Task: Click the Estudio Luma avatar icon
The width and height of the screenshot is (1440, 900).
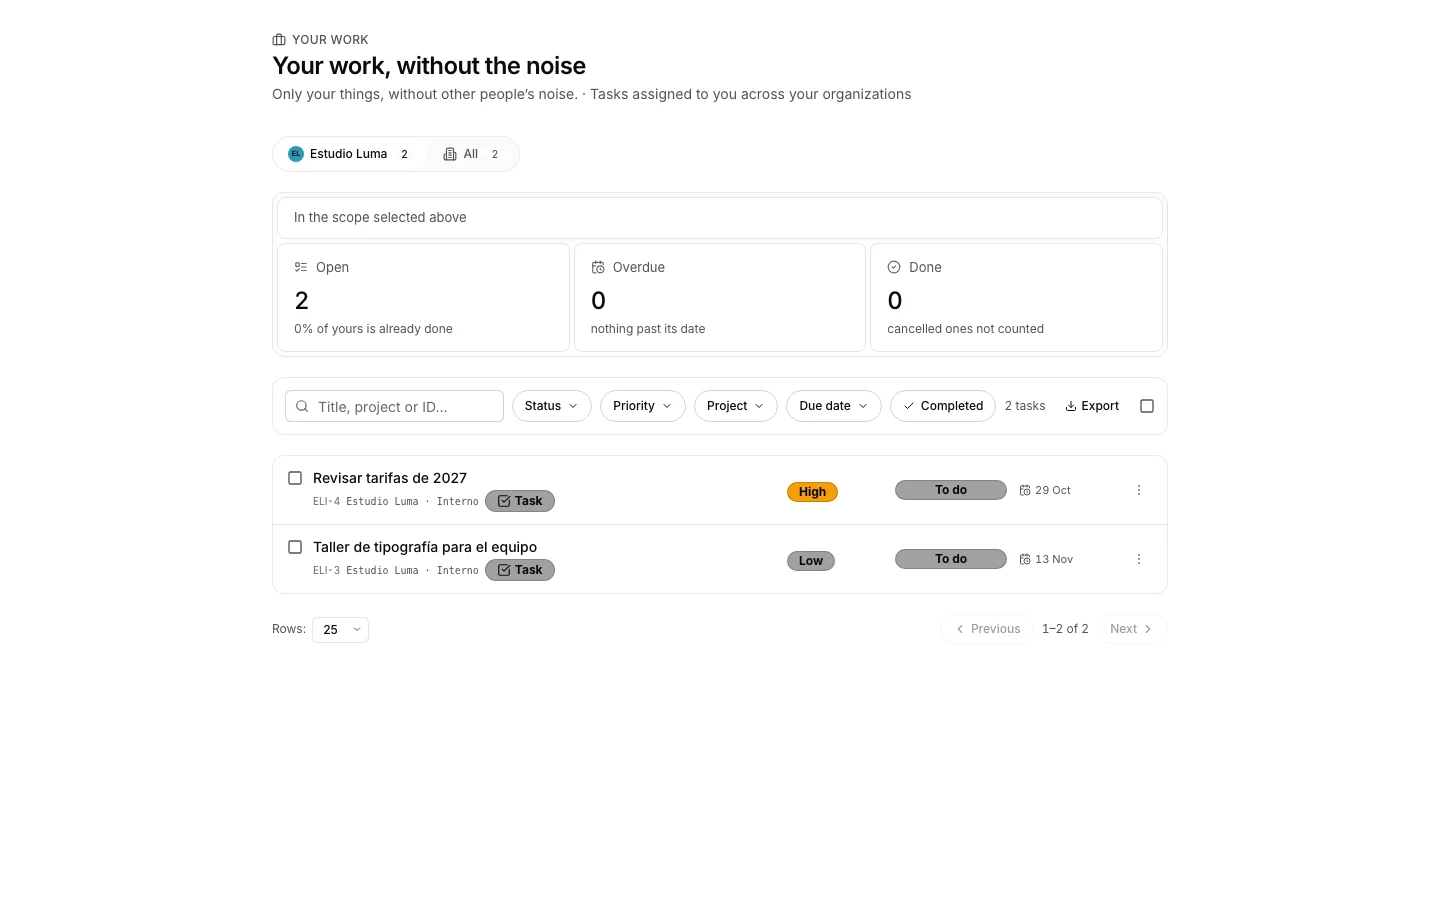Action: [296, 154]
